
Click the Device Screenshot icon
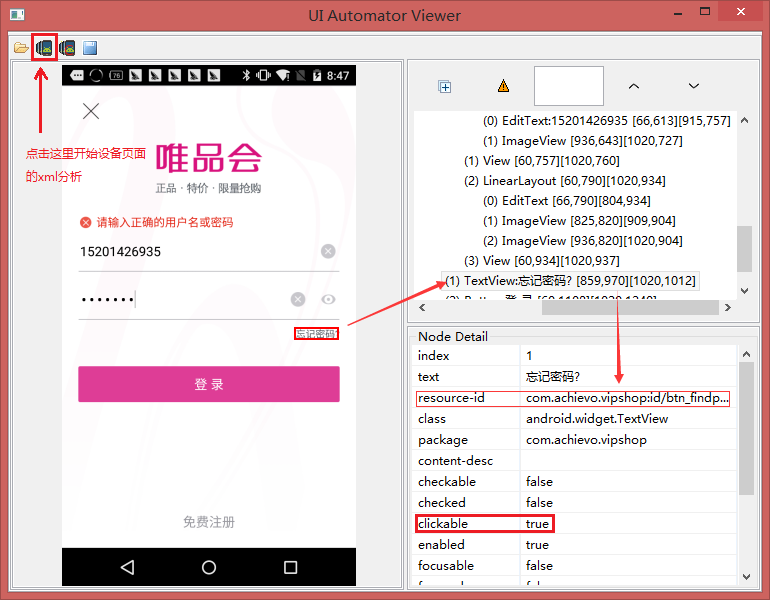coord(44,47)
